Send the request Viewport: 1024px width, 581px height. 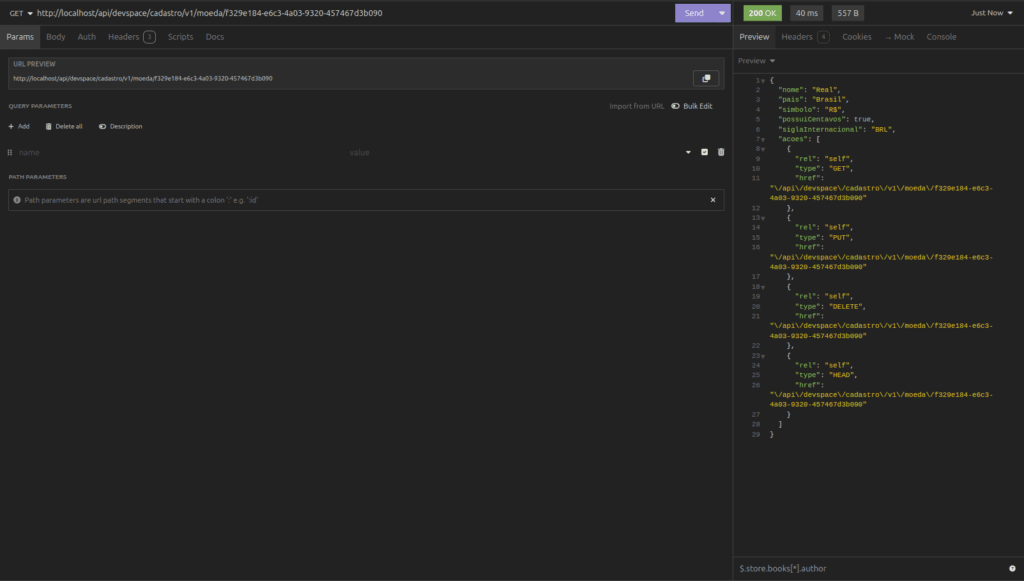694,13
